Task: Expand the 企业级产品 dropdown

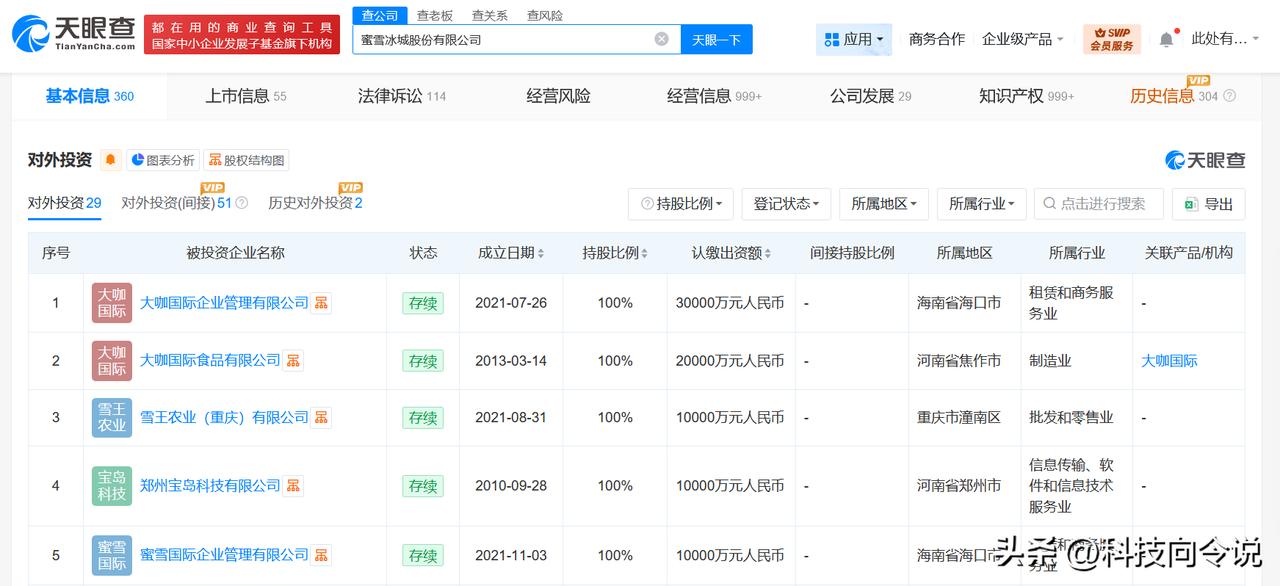Action: (x=1023, y=39)
